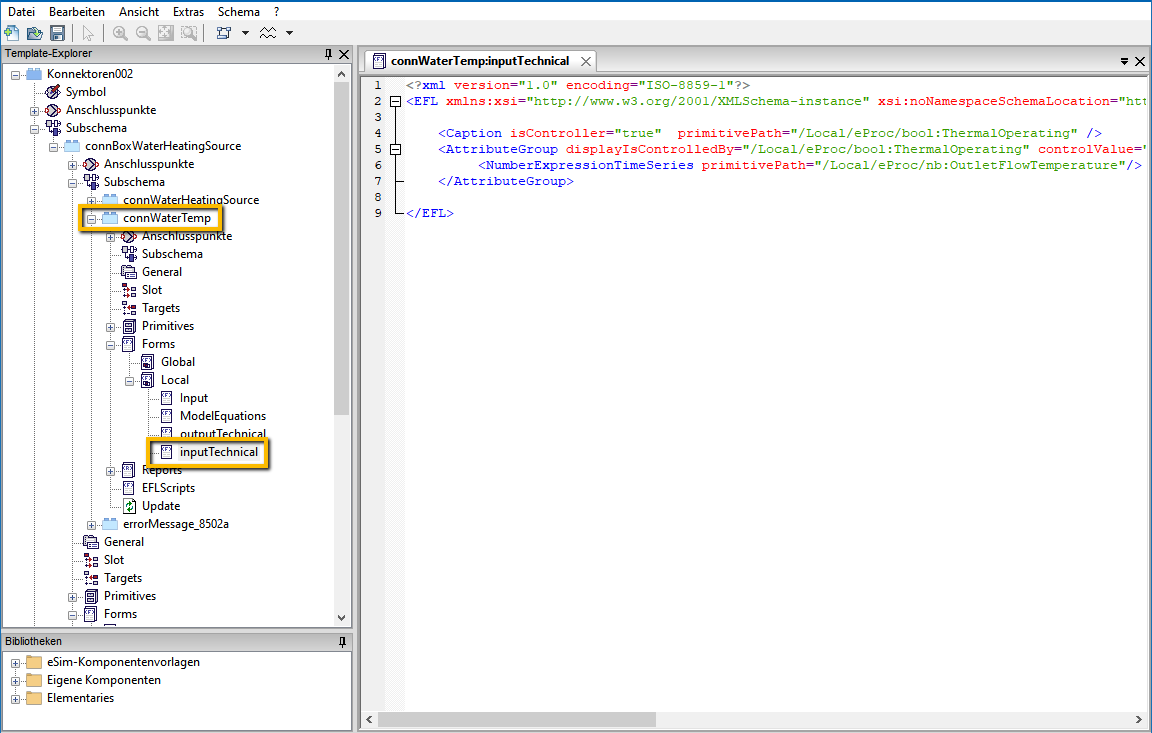Open the outputTechnical form
Image resolution: width=1152 pixels, height=733 pixels.
click(x=223, y=433)
